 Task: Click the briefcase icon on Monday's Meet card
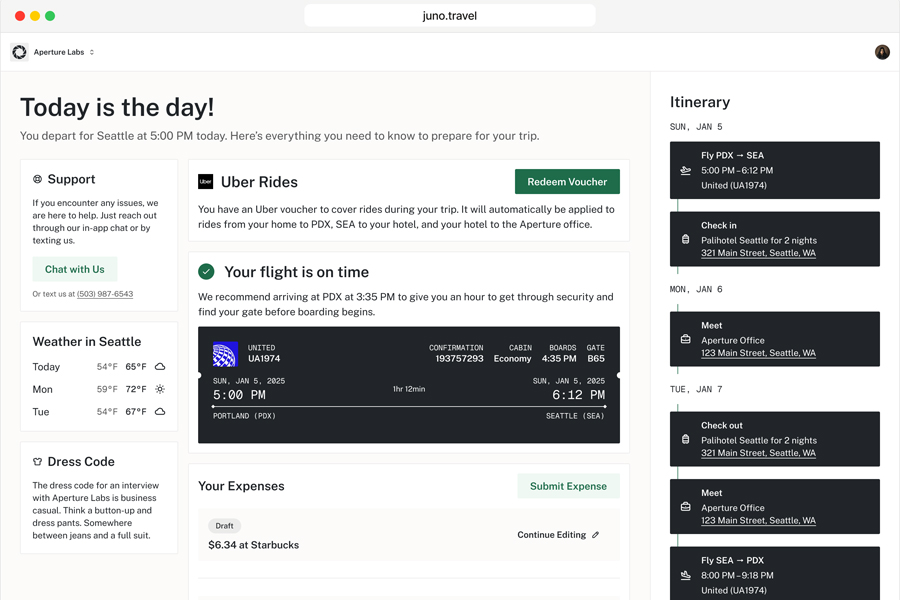685,340
